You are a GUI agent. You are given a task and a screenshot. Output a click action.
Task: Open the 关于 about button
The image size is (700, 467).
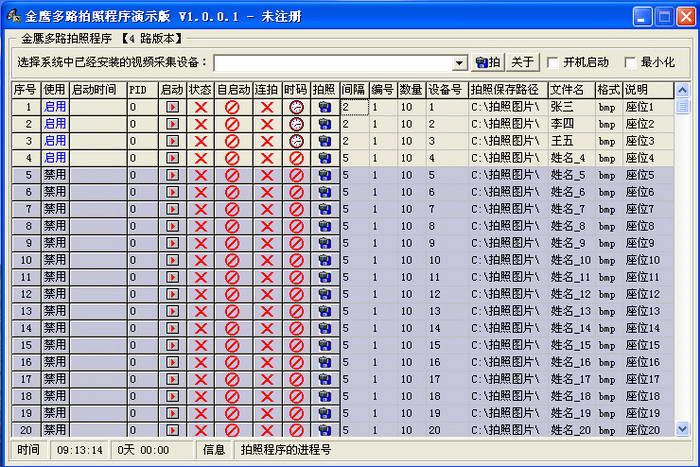pyautogui.click(x=523, y=62)
